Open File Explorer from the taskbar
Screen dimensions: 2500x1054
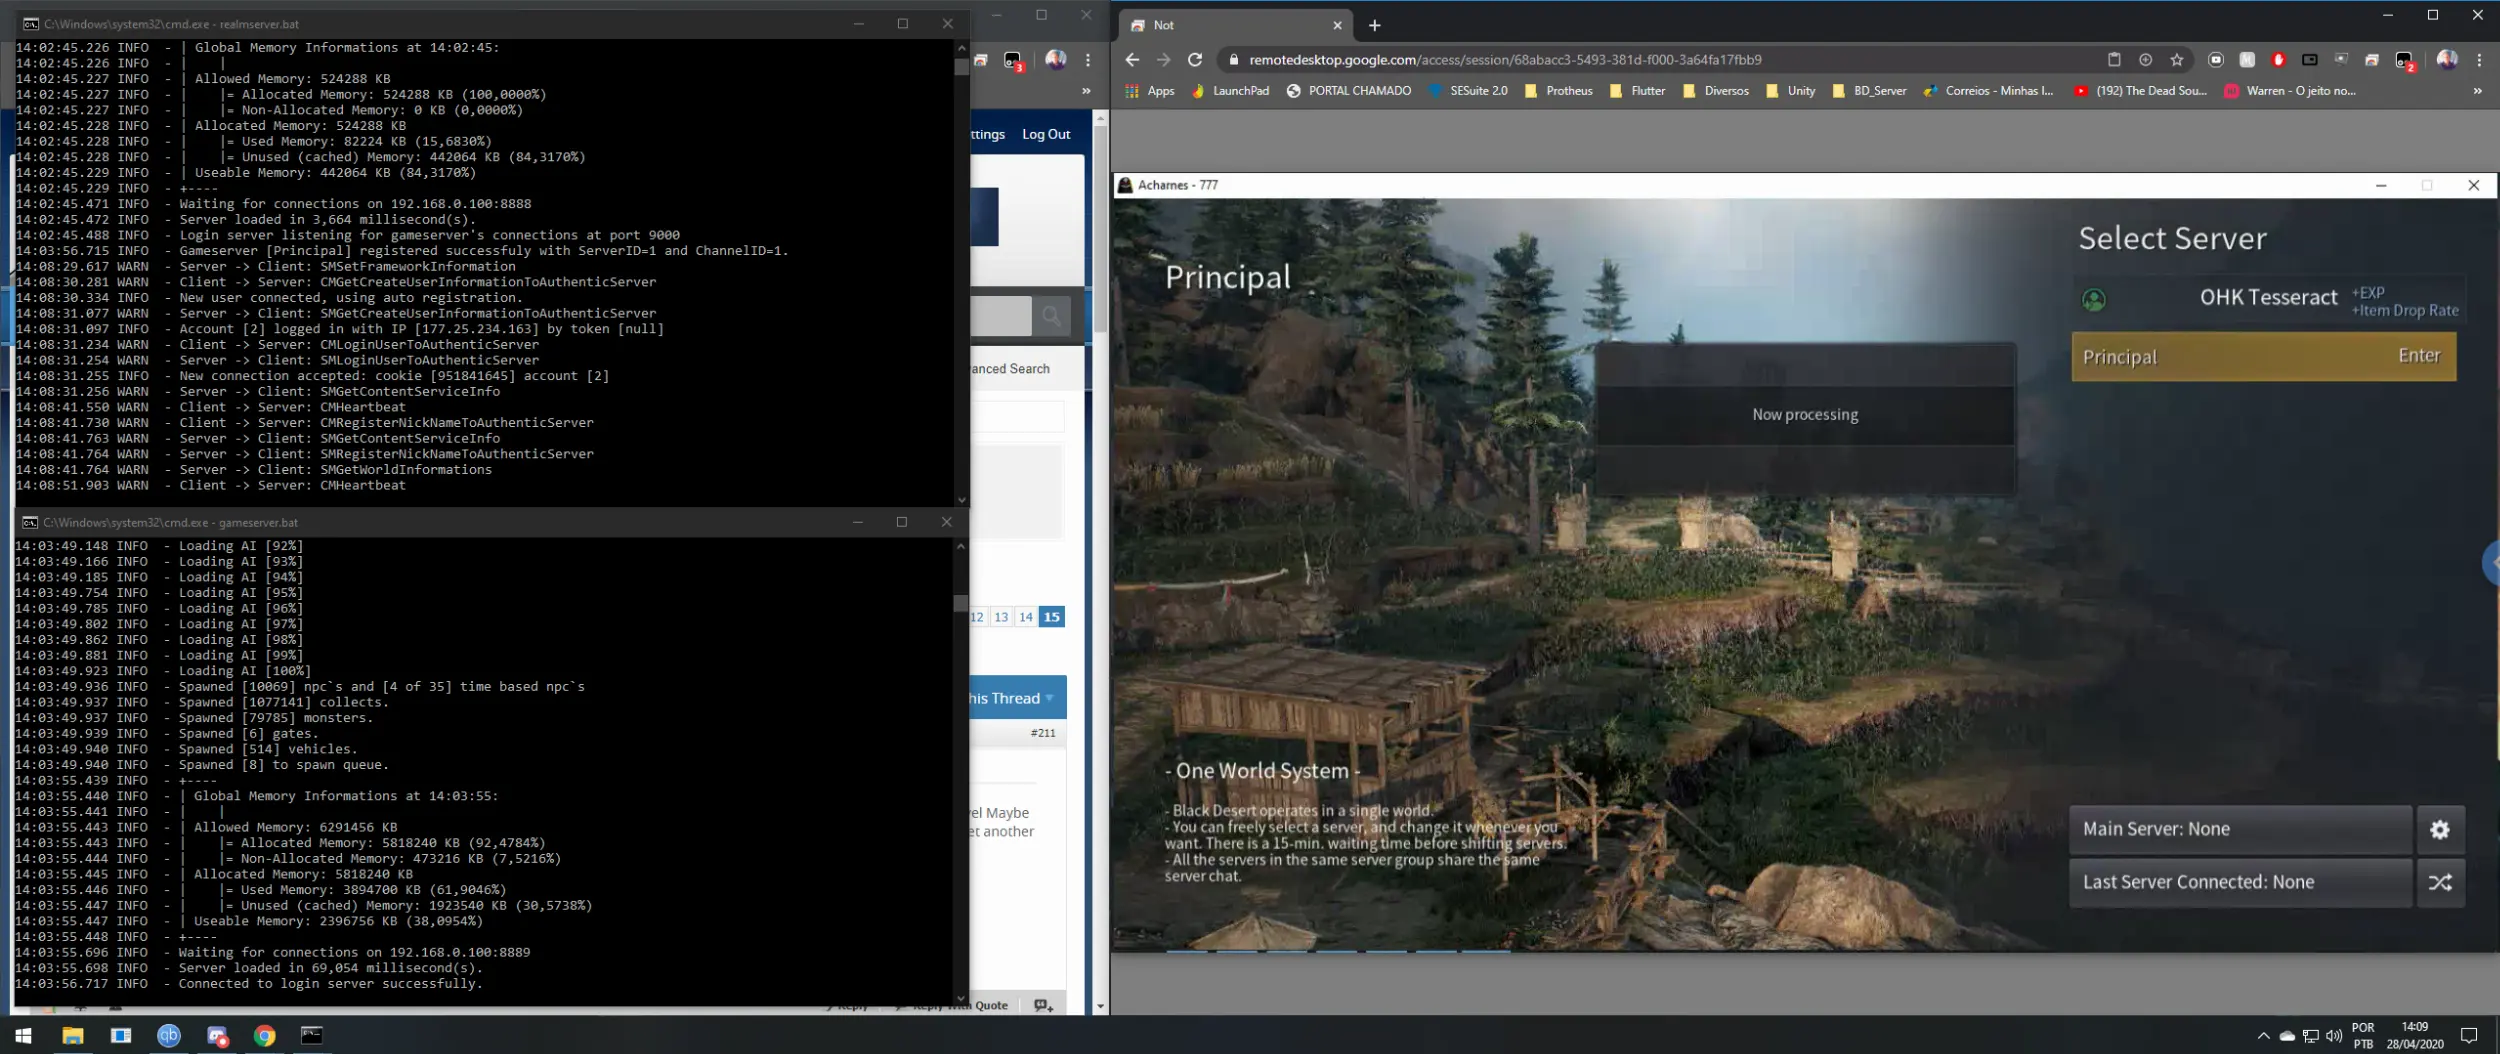pos(72,1035)
